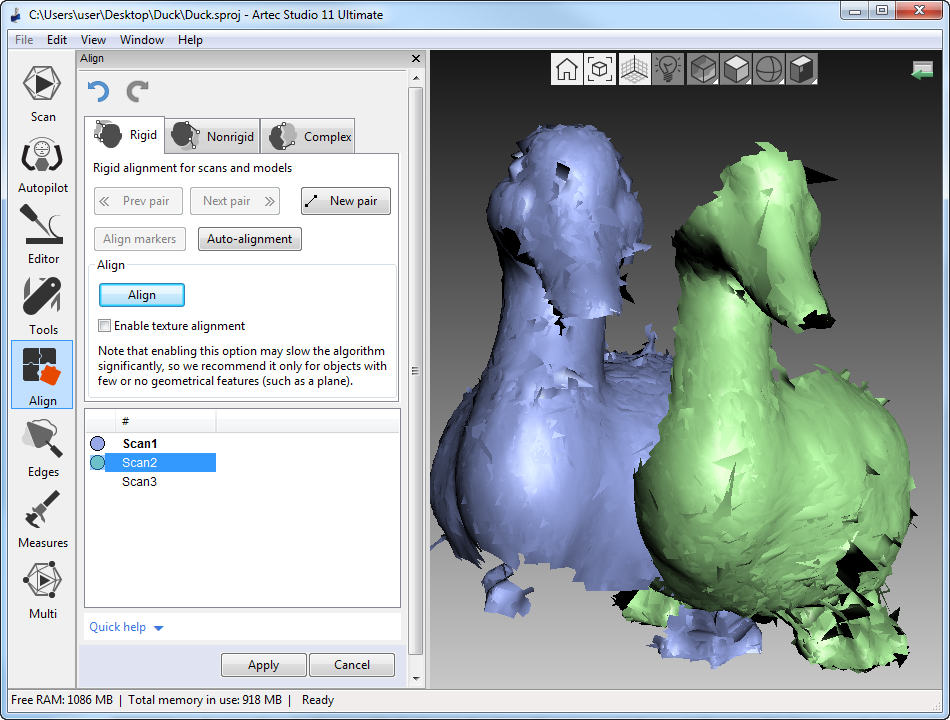Select the Align sidebar icon
Screen dimensions: 950x720
tap(42, 374)
